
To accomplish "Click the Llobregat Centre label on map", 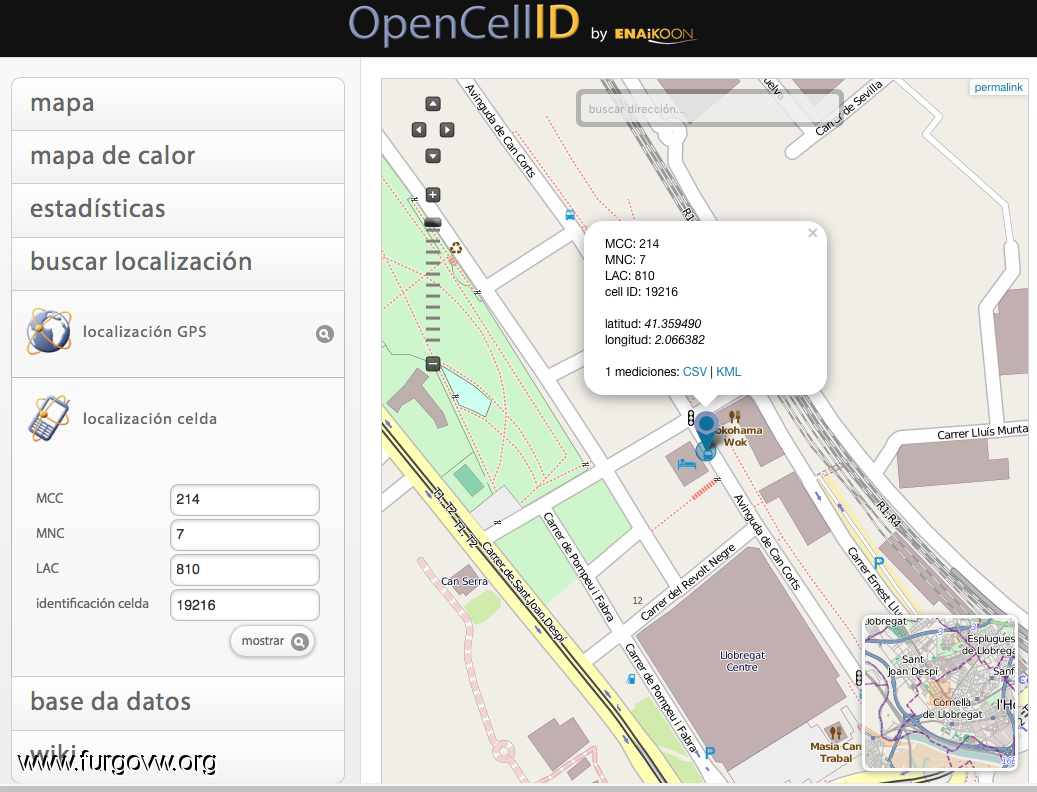I will 742,661.
